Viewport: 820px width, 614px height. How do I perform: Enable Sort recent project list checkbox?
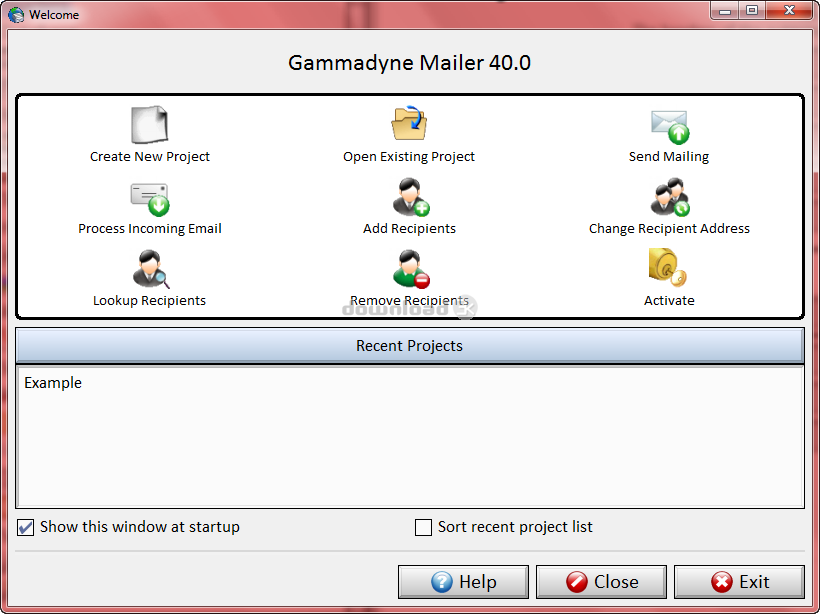click(423, 527)
